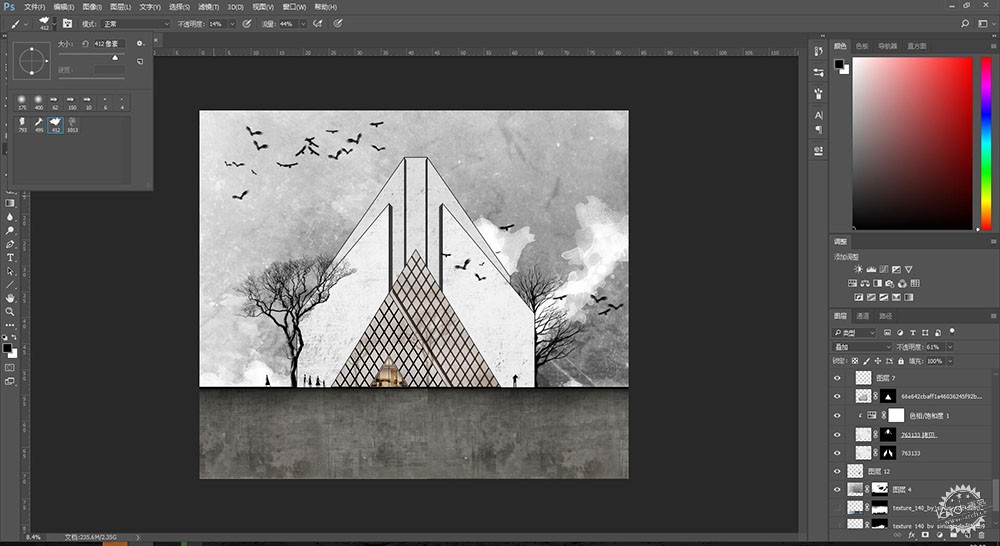Viewport: 1000px width, 546px height.
Task: Open the Search icon at top right
Action: coord(965,24)
